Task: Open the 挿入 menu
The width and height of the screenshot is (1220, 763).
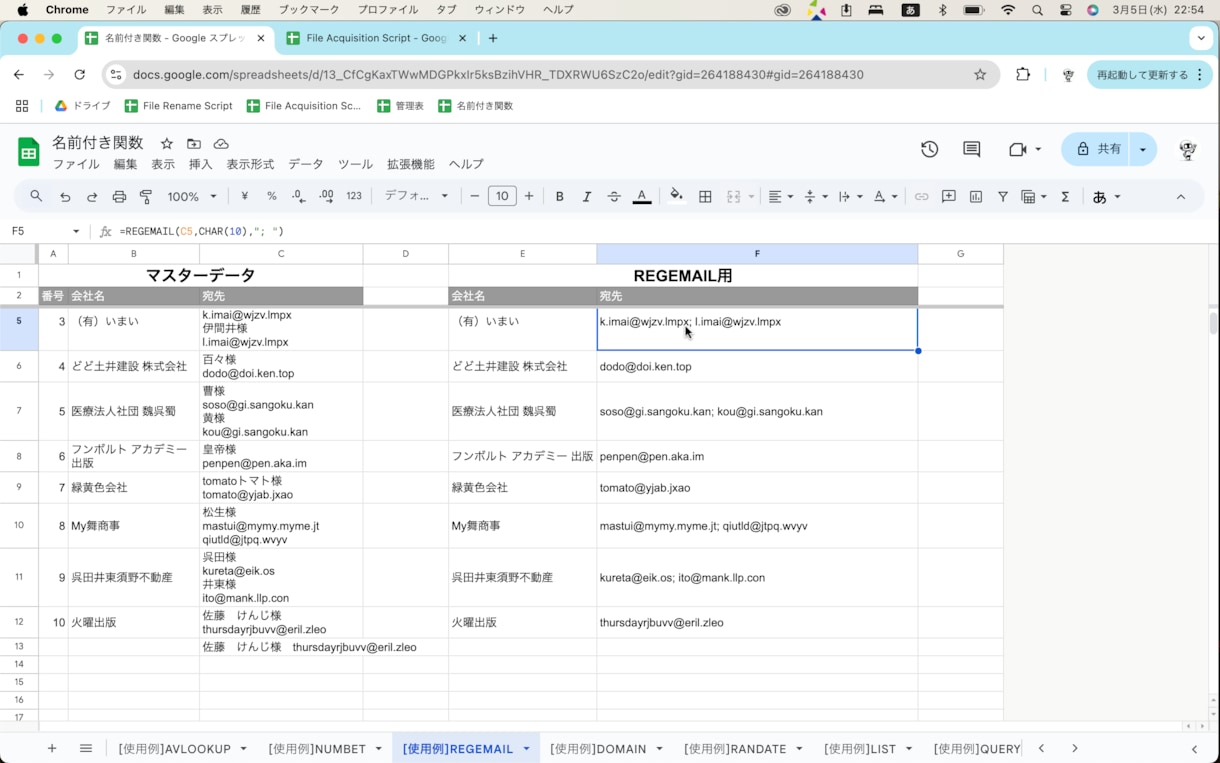Action: pyautogui.click(x=201, y=164)
